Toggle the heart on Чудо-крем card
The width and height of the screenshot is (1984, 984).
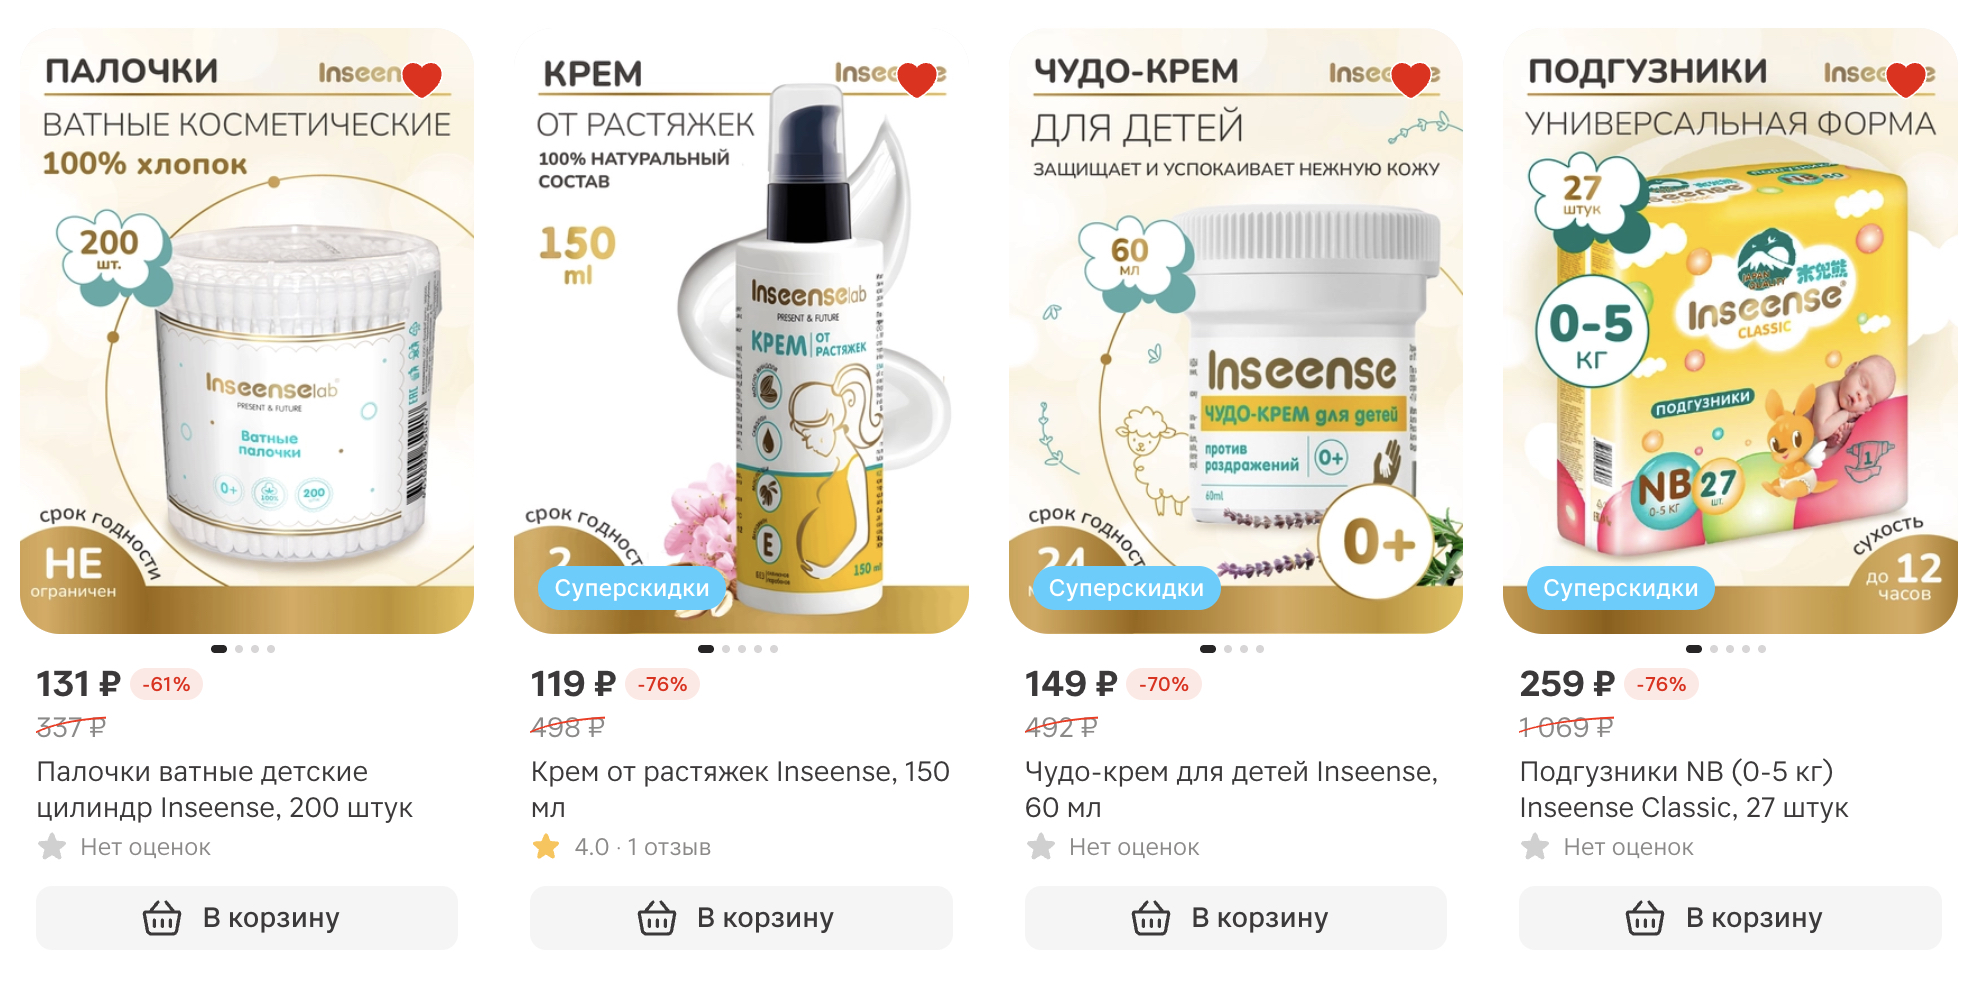click(1411, 79)
